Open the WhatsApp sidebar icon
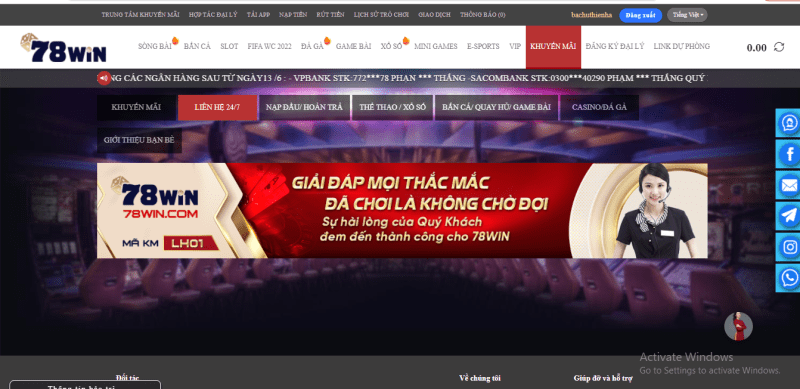This screenshot has width=800, height=389. point(789,278)
